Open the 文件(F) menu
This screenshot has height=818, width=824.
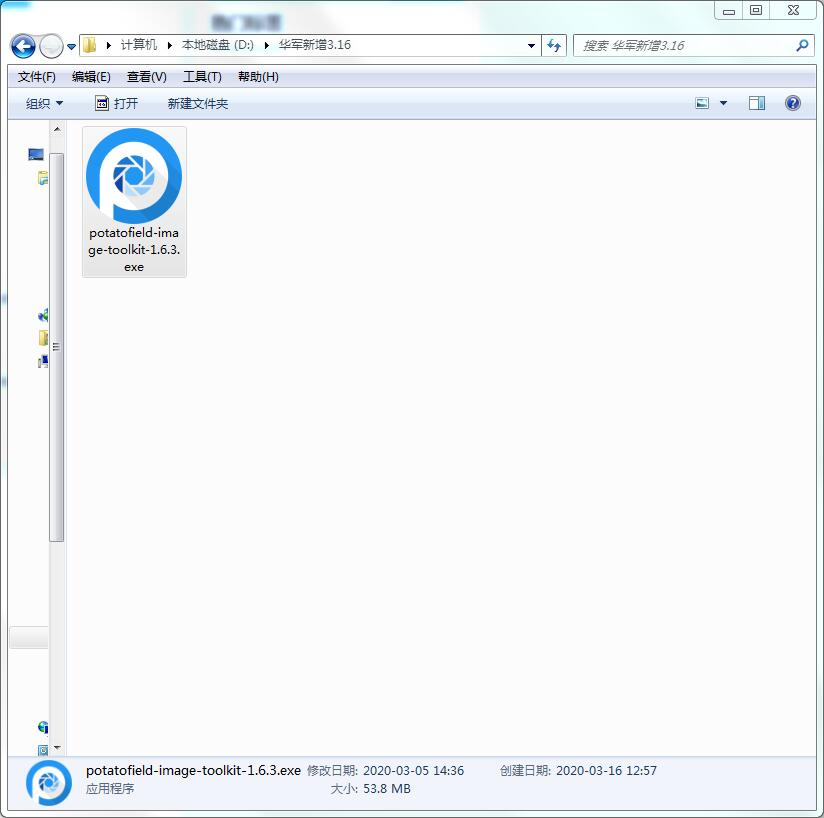(37, 77)
